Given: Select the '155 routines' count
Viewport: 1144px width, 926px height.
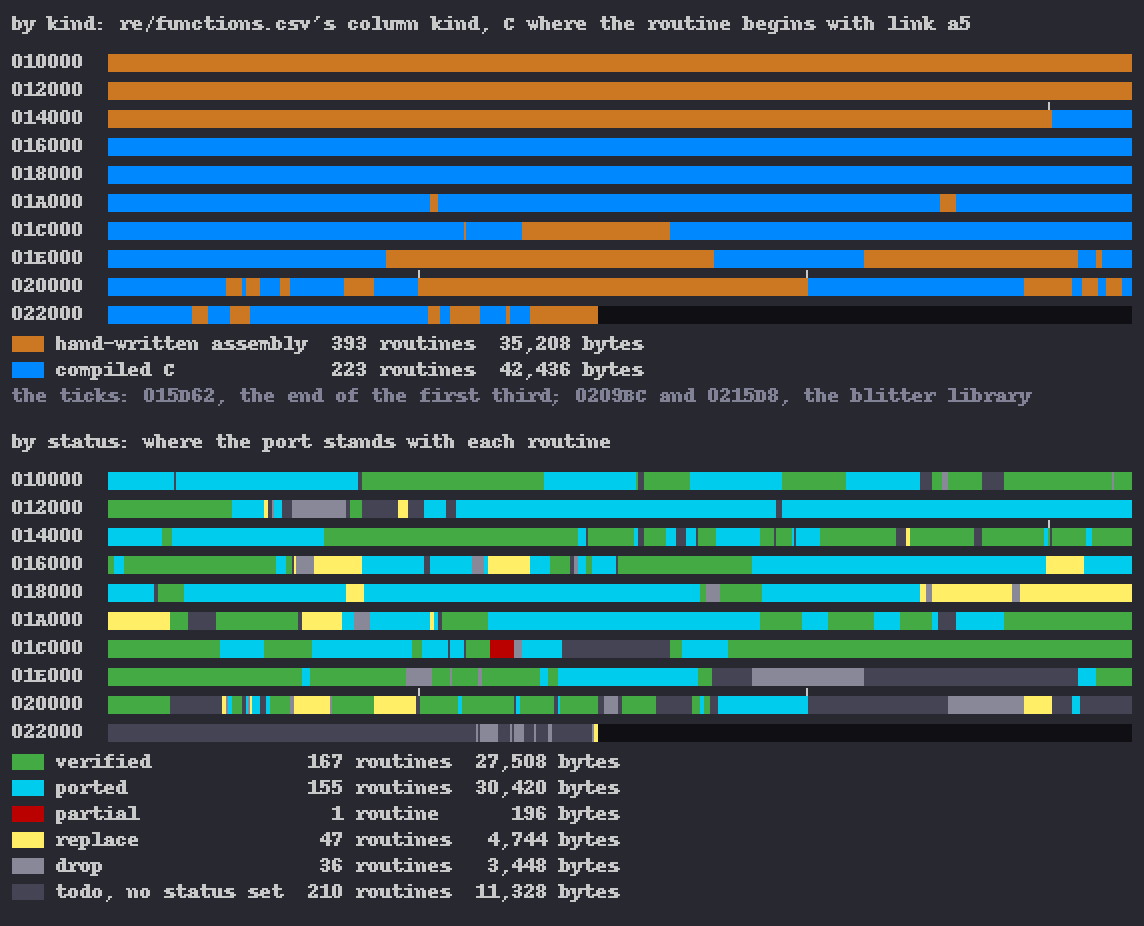Looking at the screenshot, I should click(379, 788).
